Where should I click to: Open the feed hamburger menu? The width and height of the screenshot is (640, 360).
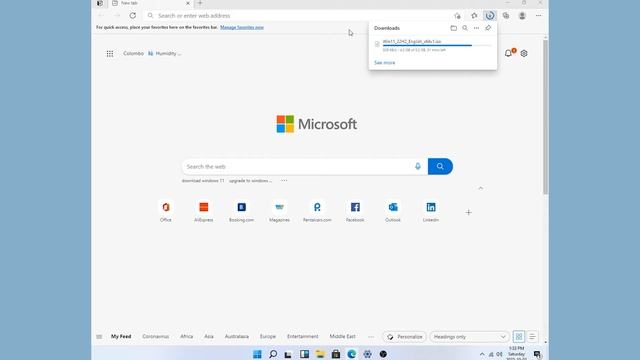(99, 337)
